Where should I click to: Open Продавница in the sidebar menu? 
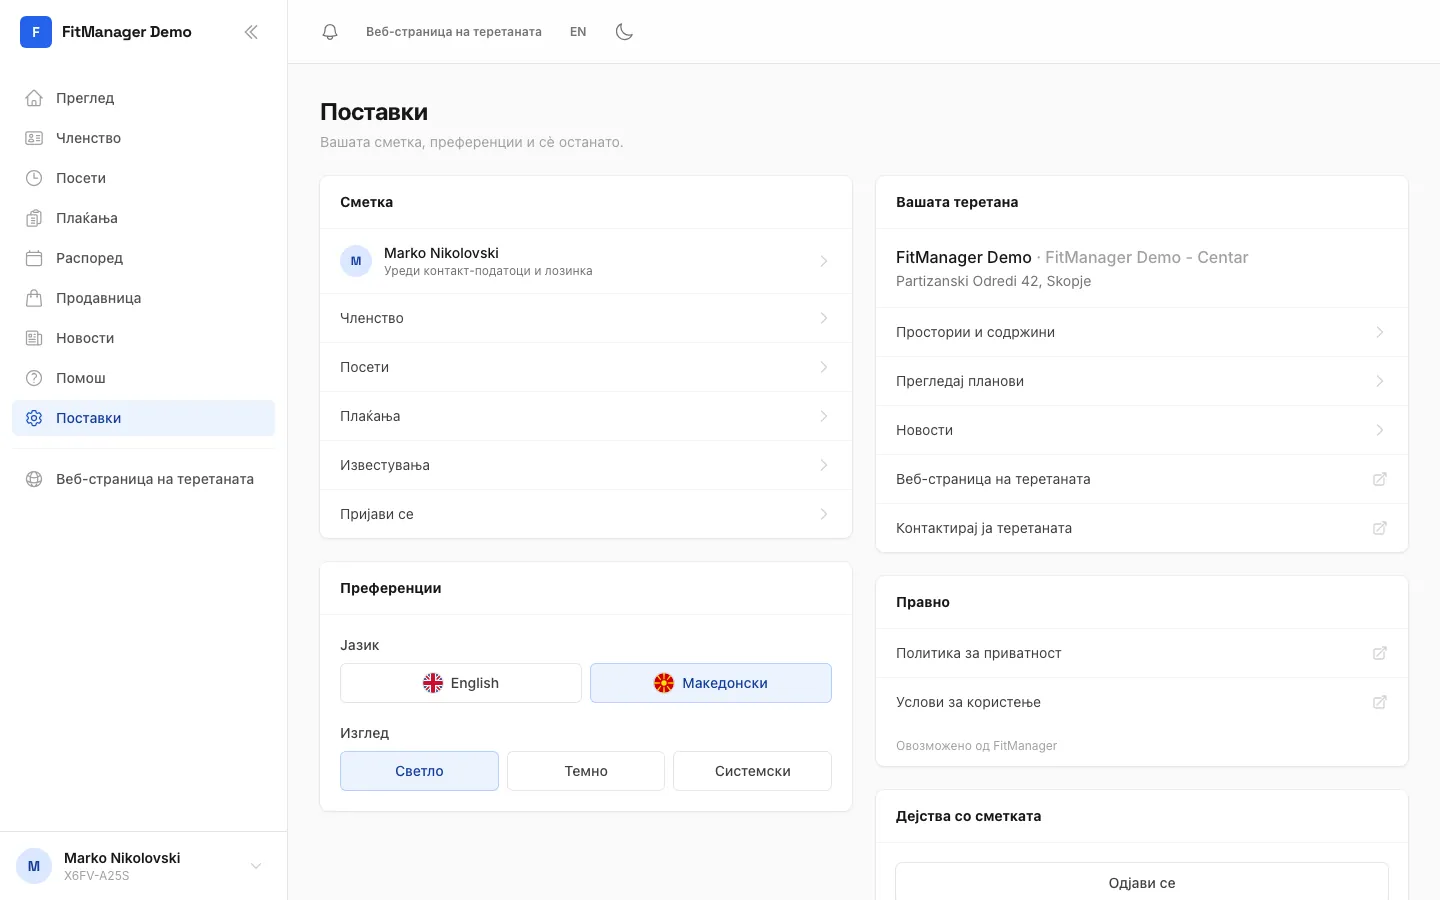point(143,298)
